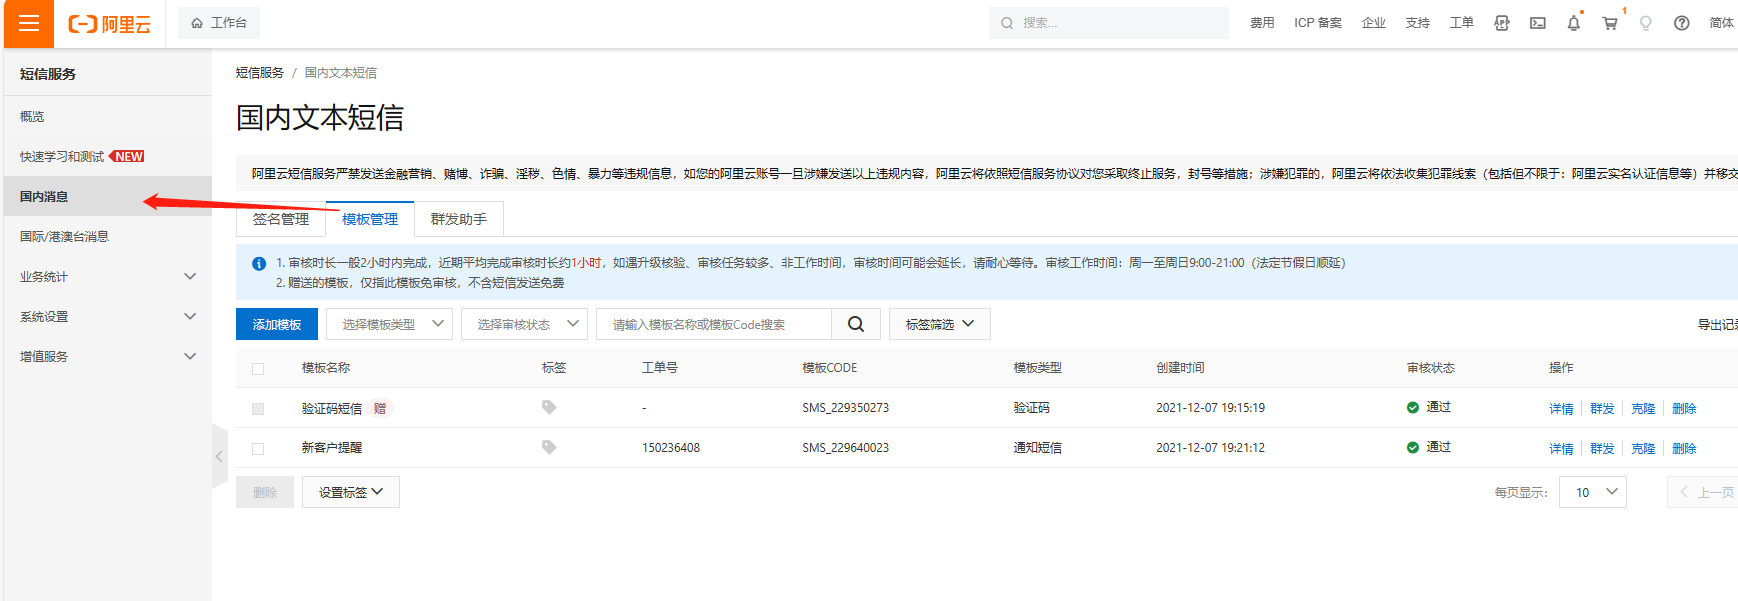Open 详情 for 新客户提醒

(x=1561, y=448)
